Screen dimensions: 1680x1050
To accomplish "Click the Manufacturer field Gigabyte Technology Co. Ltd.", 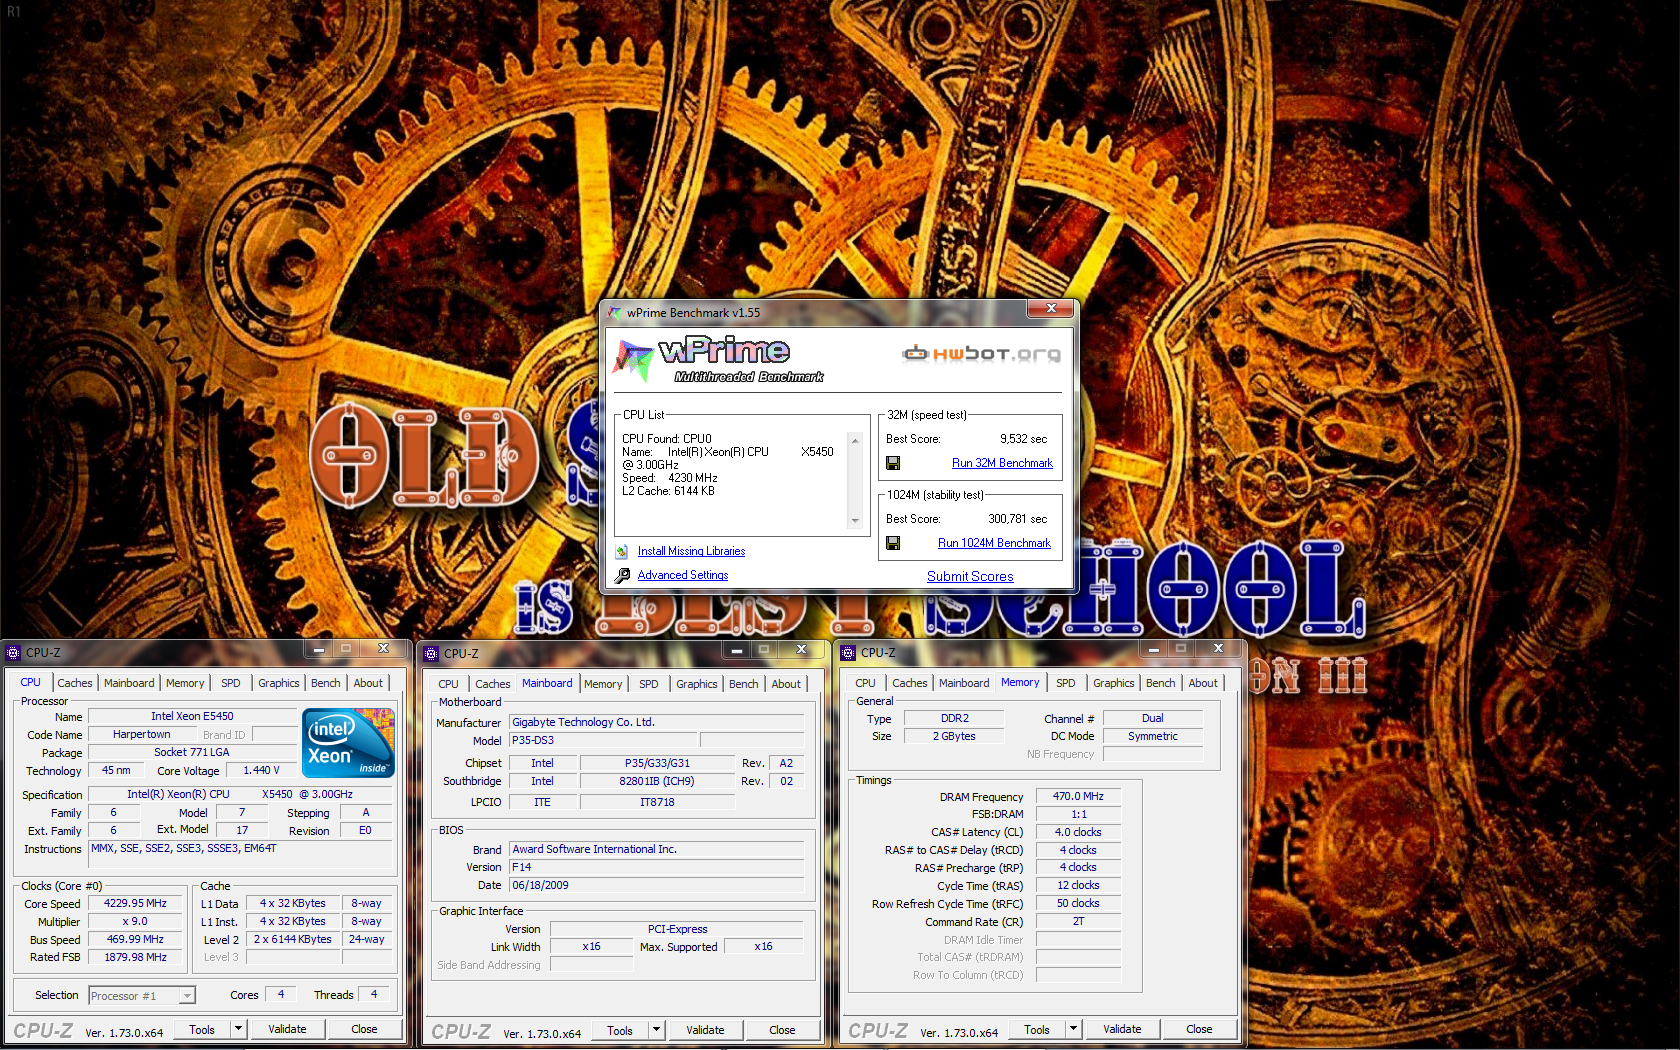I will point(656,722).
